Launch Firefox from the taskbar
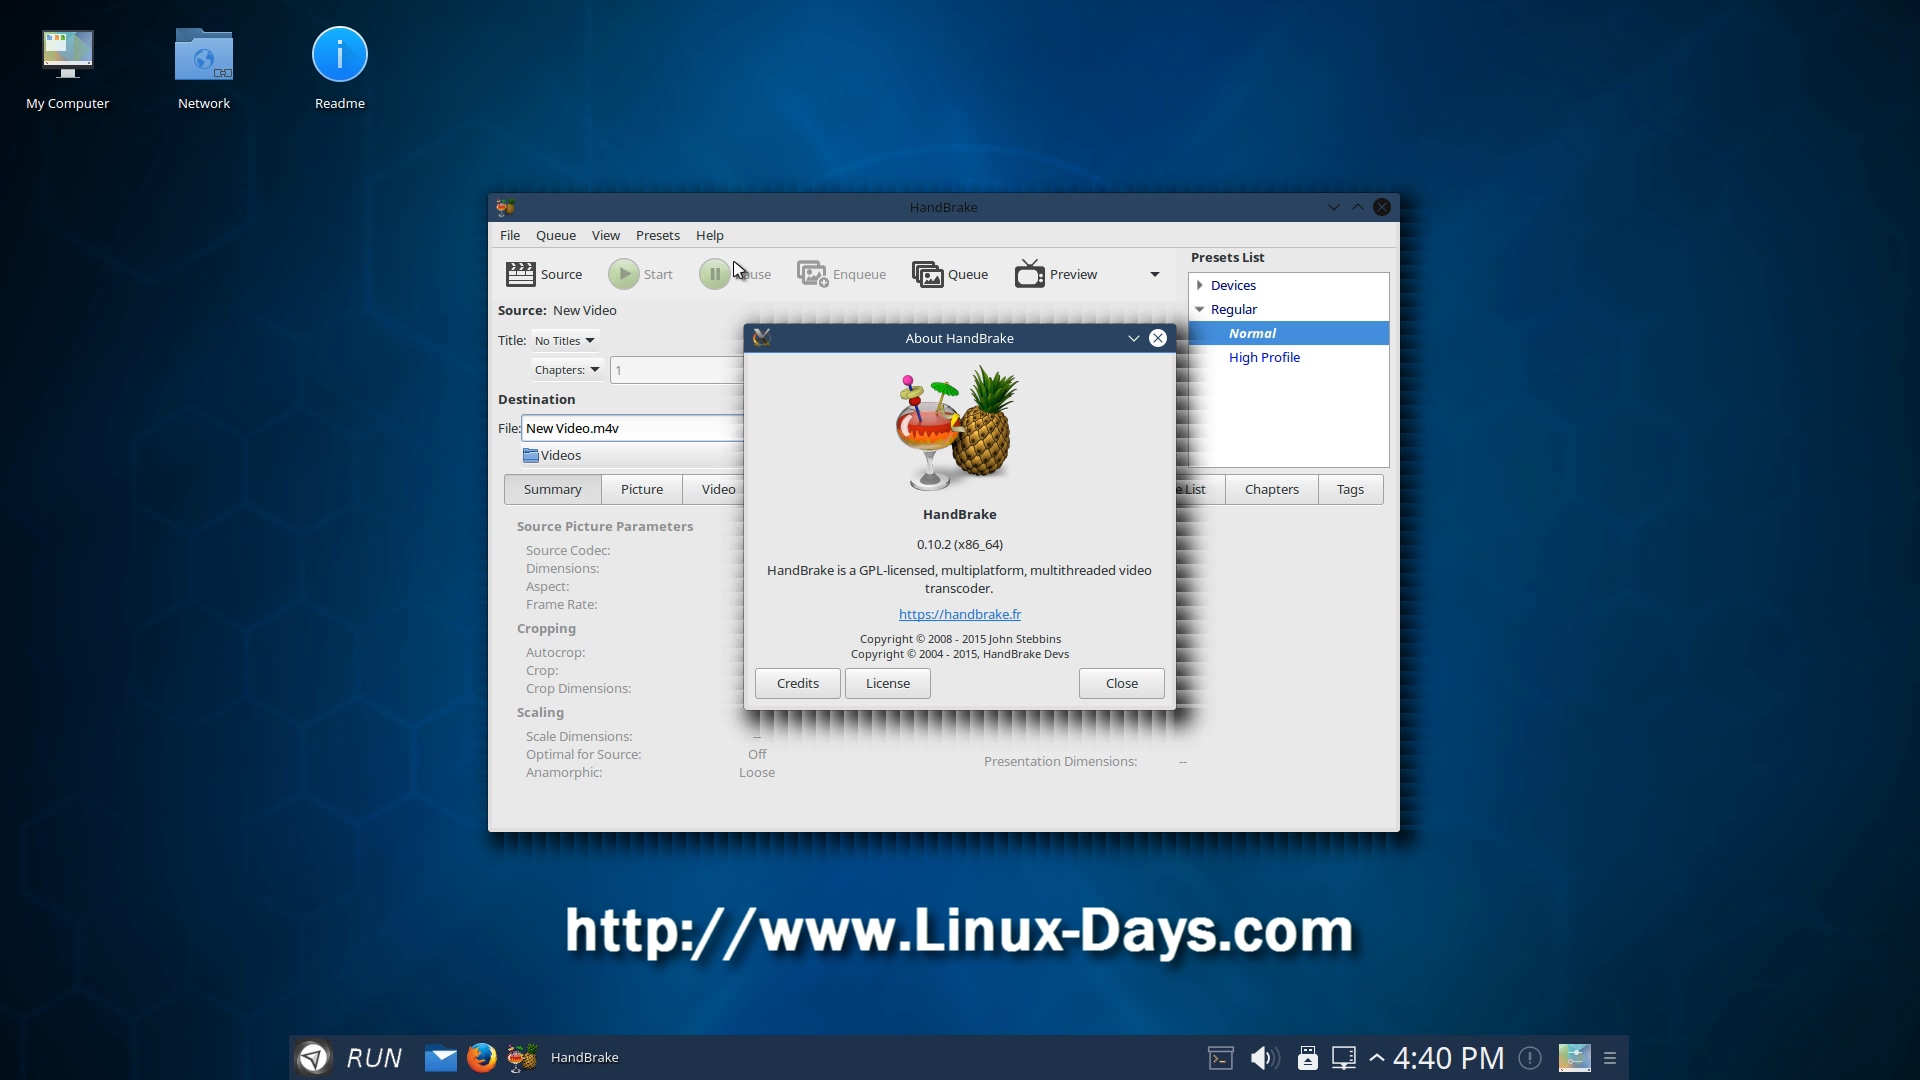Image resolution: width=1920 pixels, height=1080 pixels. tap(482, 1057)
